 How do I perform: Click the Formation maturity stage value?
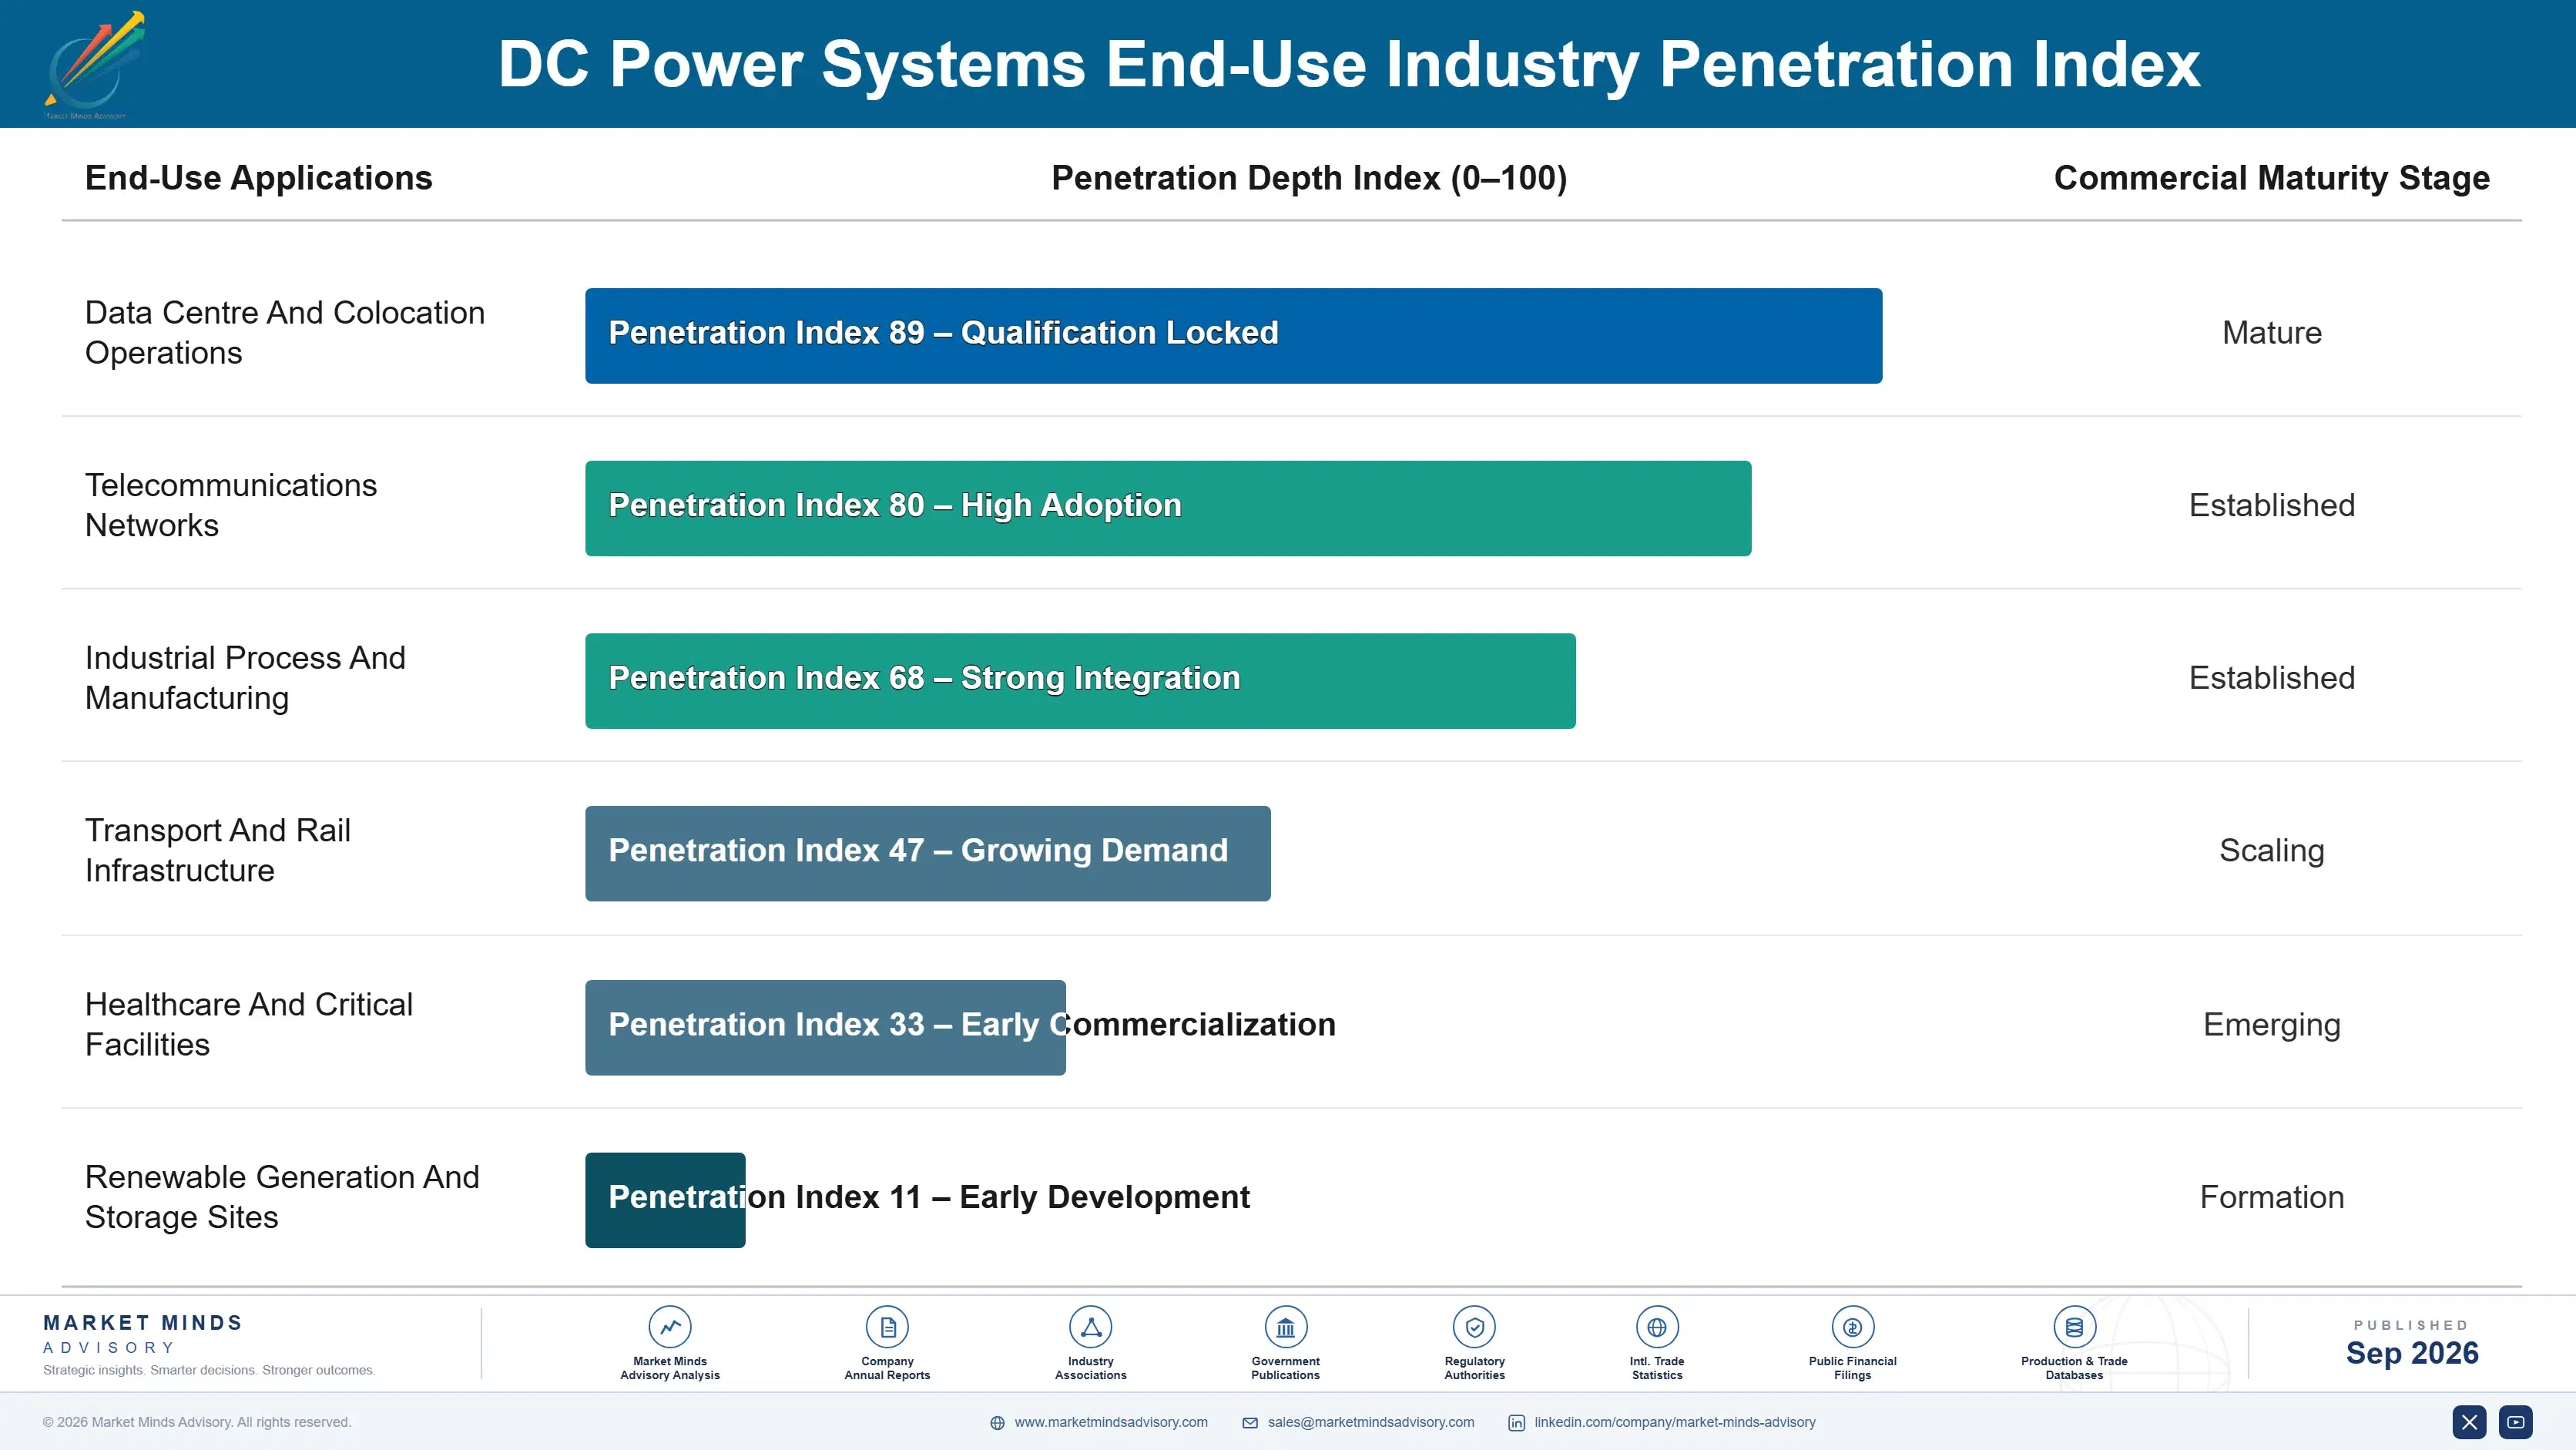point(2271,1197)
